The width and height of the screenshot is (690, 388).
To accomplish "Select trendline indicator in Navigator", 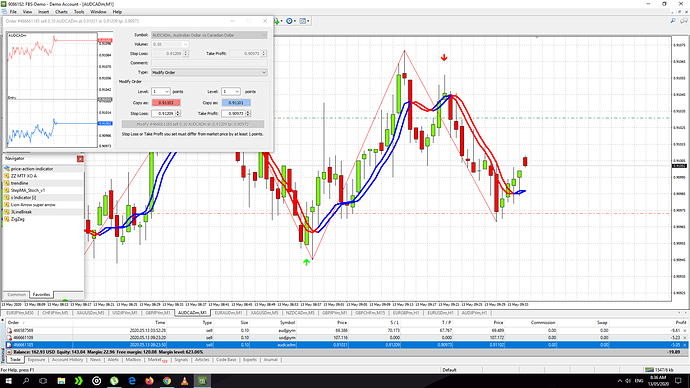I will [x=19, y=183].
